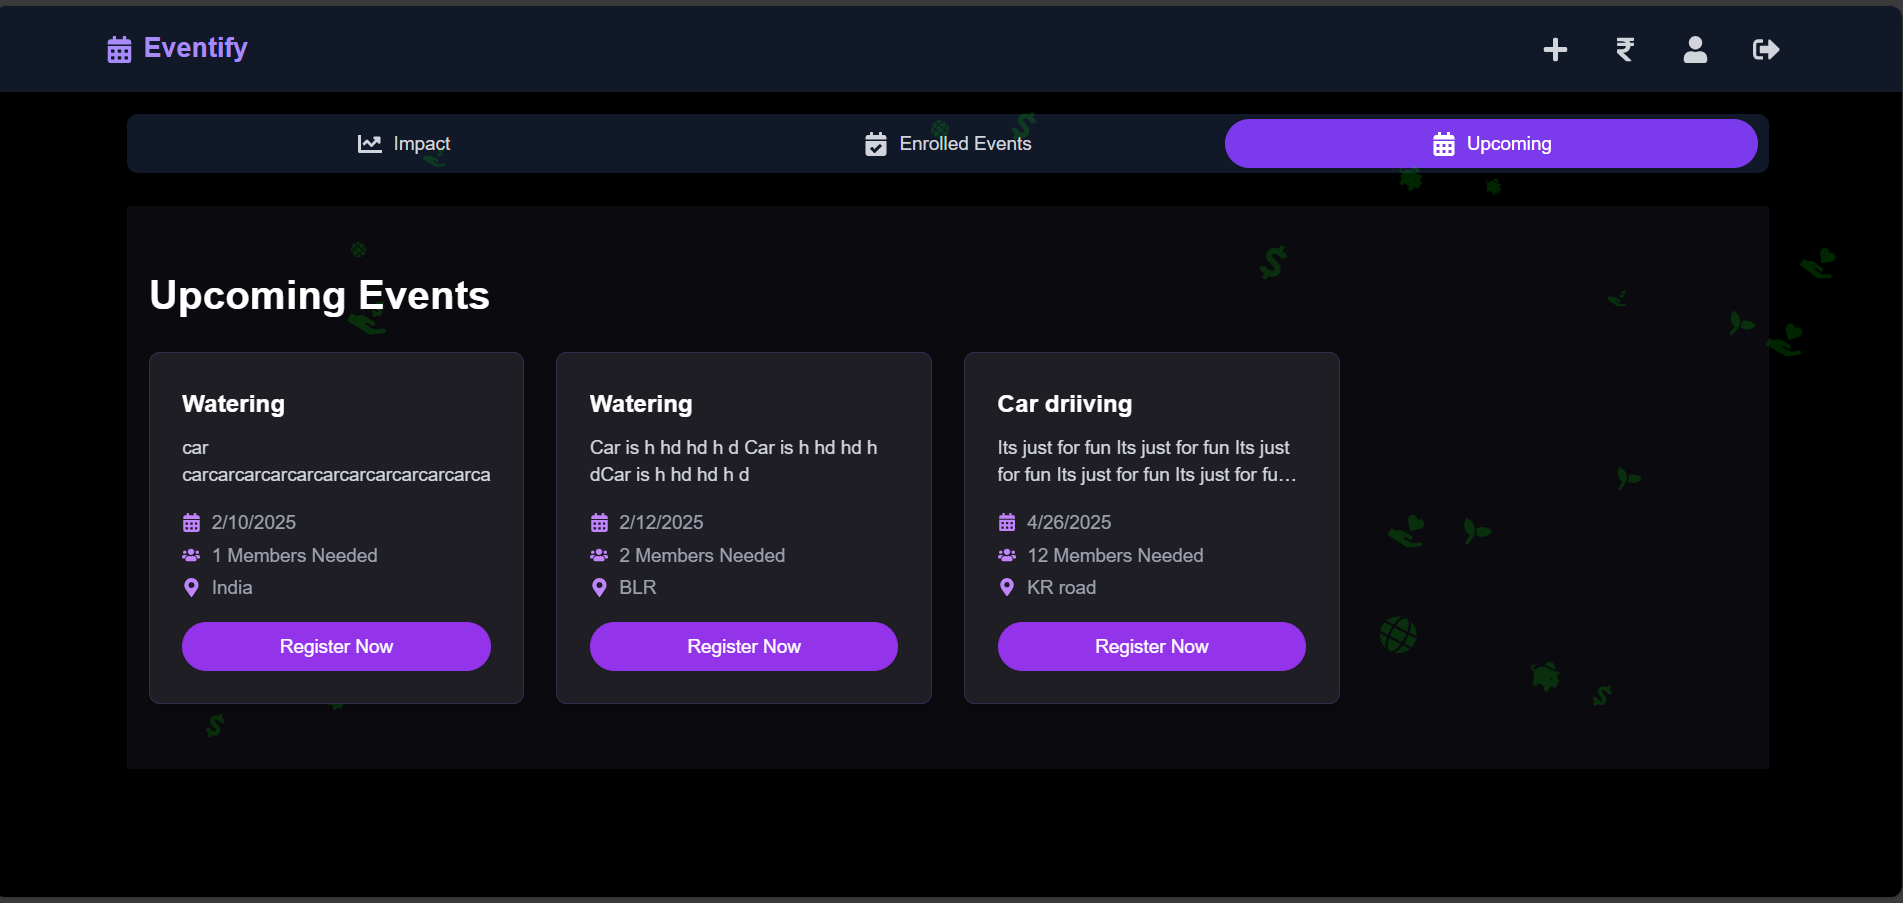The image size is (1903, 903).
Task: Click members icon beside 12 Members Needed
Action: point(1007,555)
